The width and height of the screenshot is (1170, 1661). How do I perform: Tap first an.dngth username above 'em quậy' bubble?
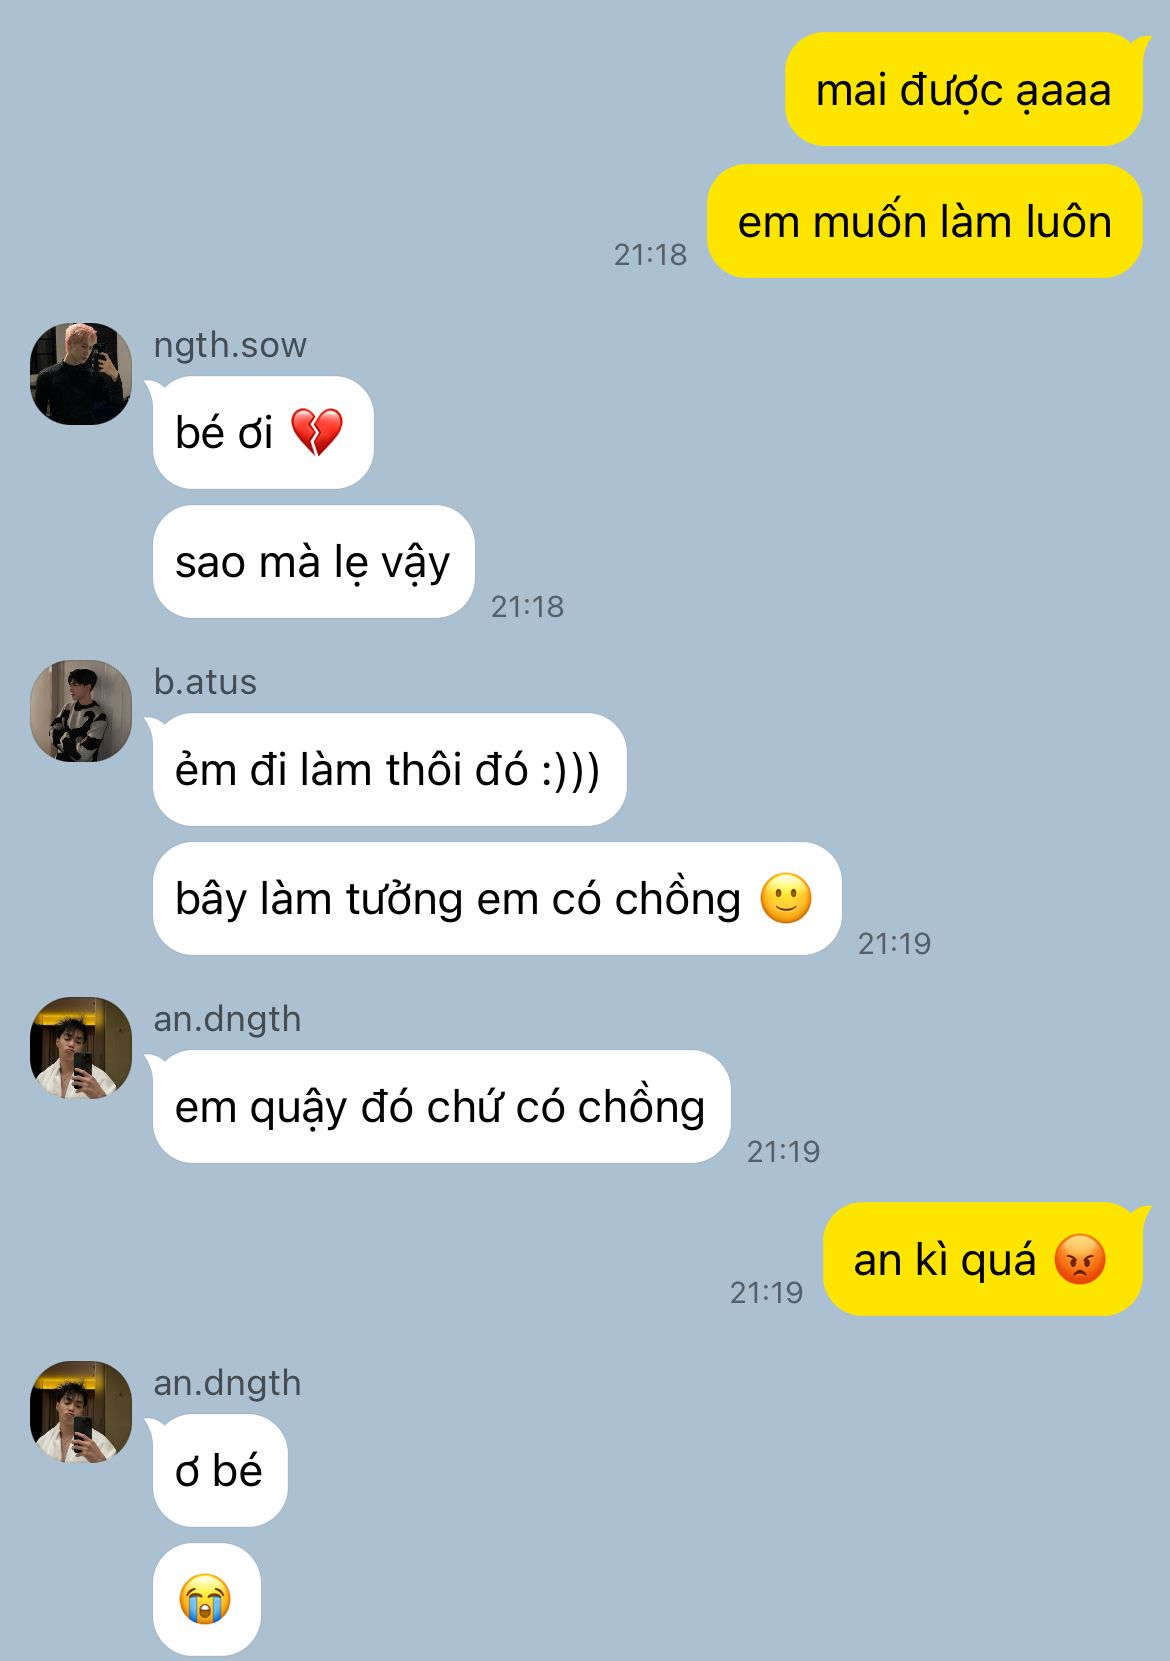point(227,1019)
